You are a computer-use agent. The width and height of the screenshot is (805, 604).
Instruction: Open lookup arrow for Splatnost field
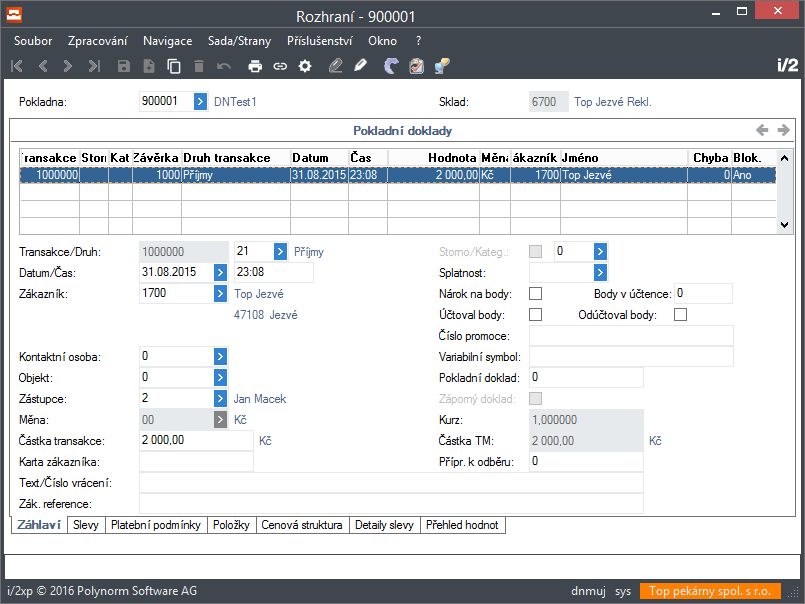[x=600, y=272]
